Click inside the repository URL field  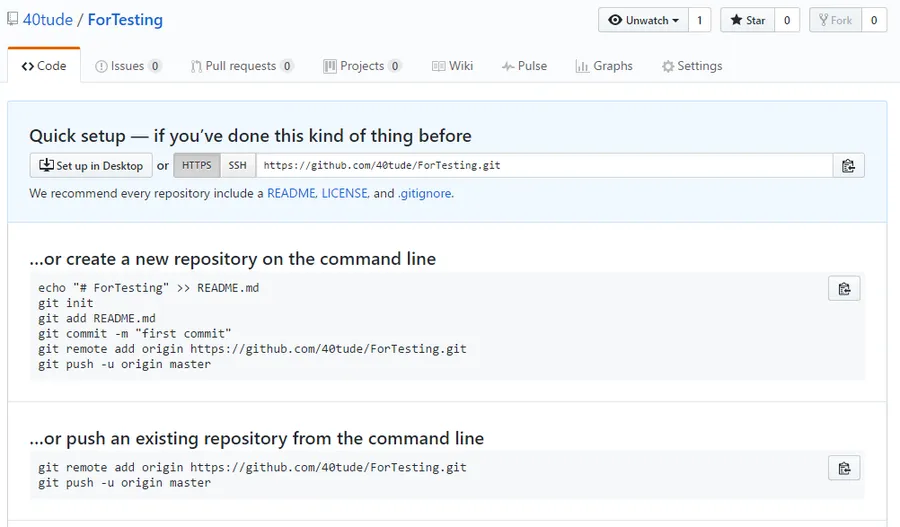pos(544,165)
